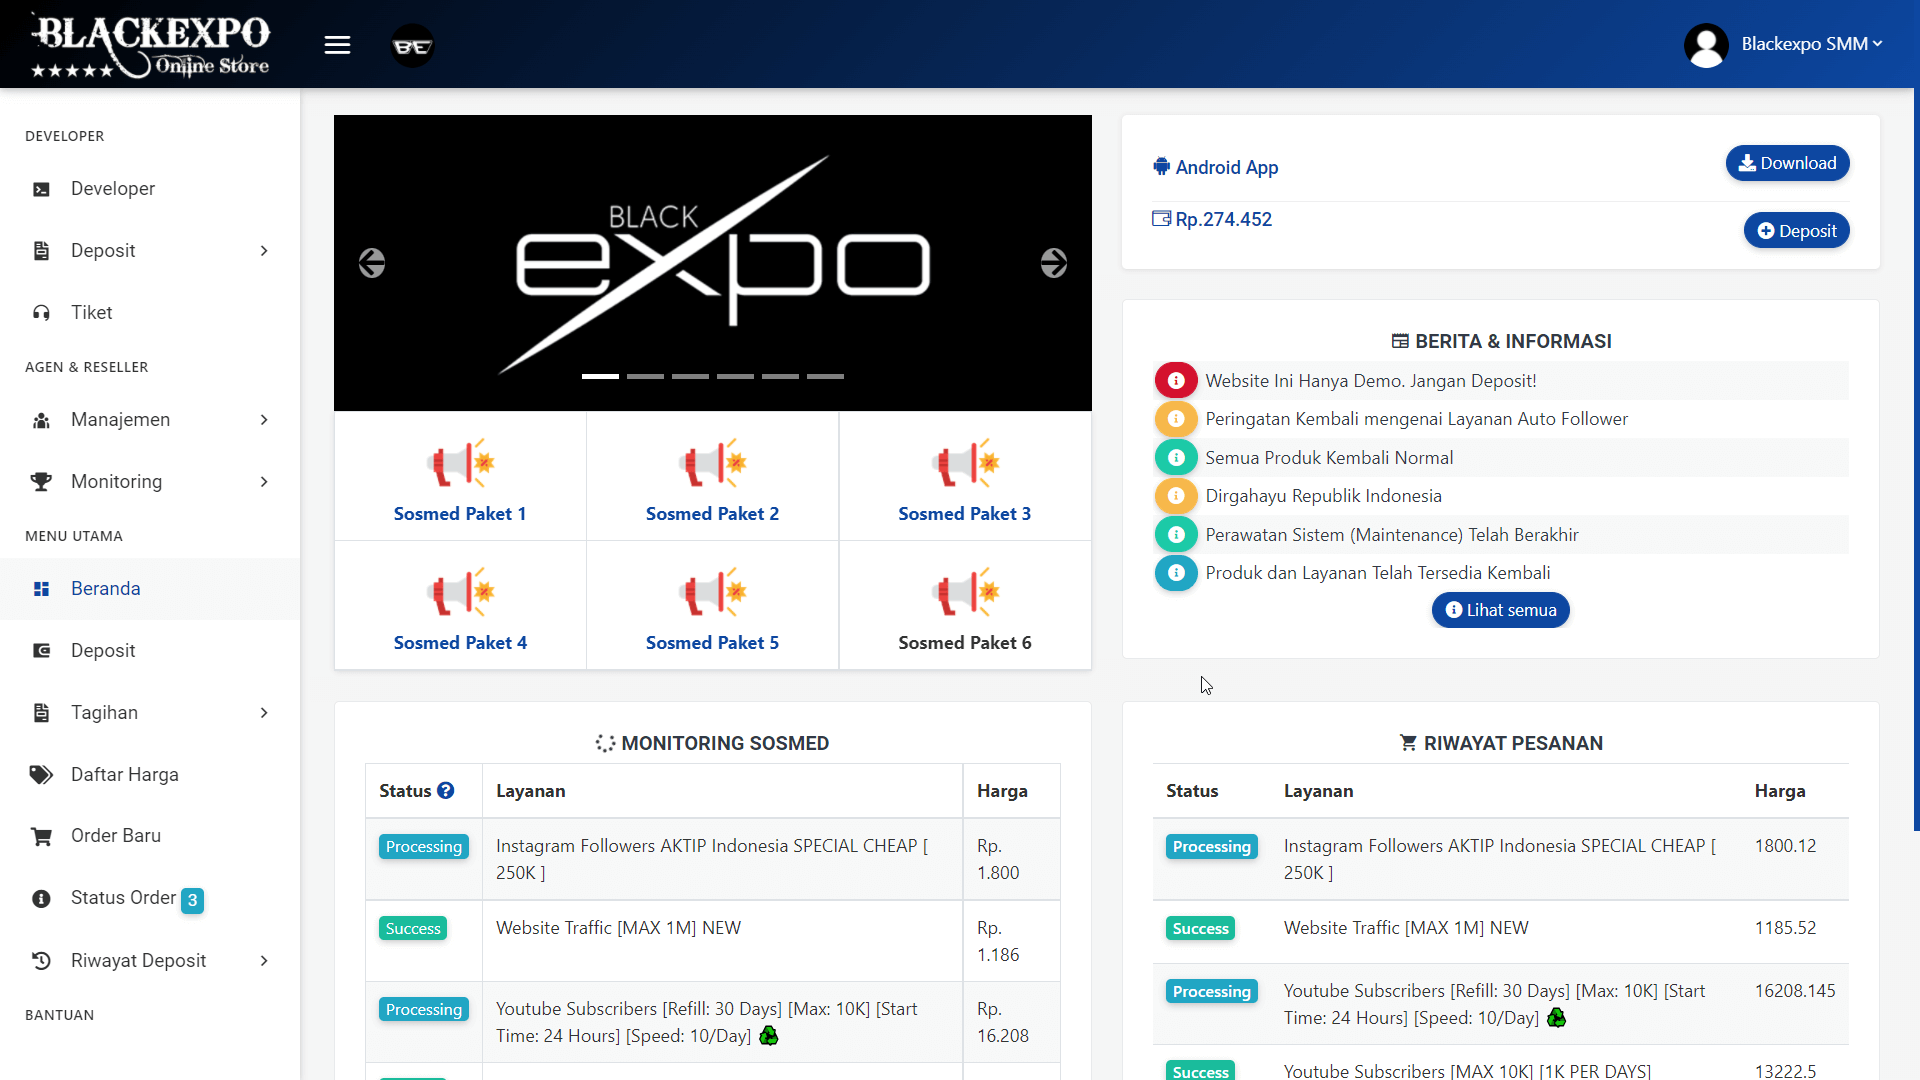Click the Status Order badge 3
Screen dimensions: 1920x1080
(192, 900)
